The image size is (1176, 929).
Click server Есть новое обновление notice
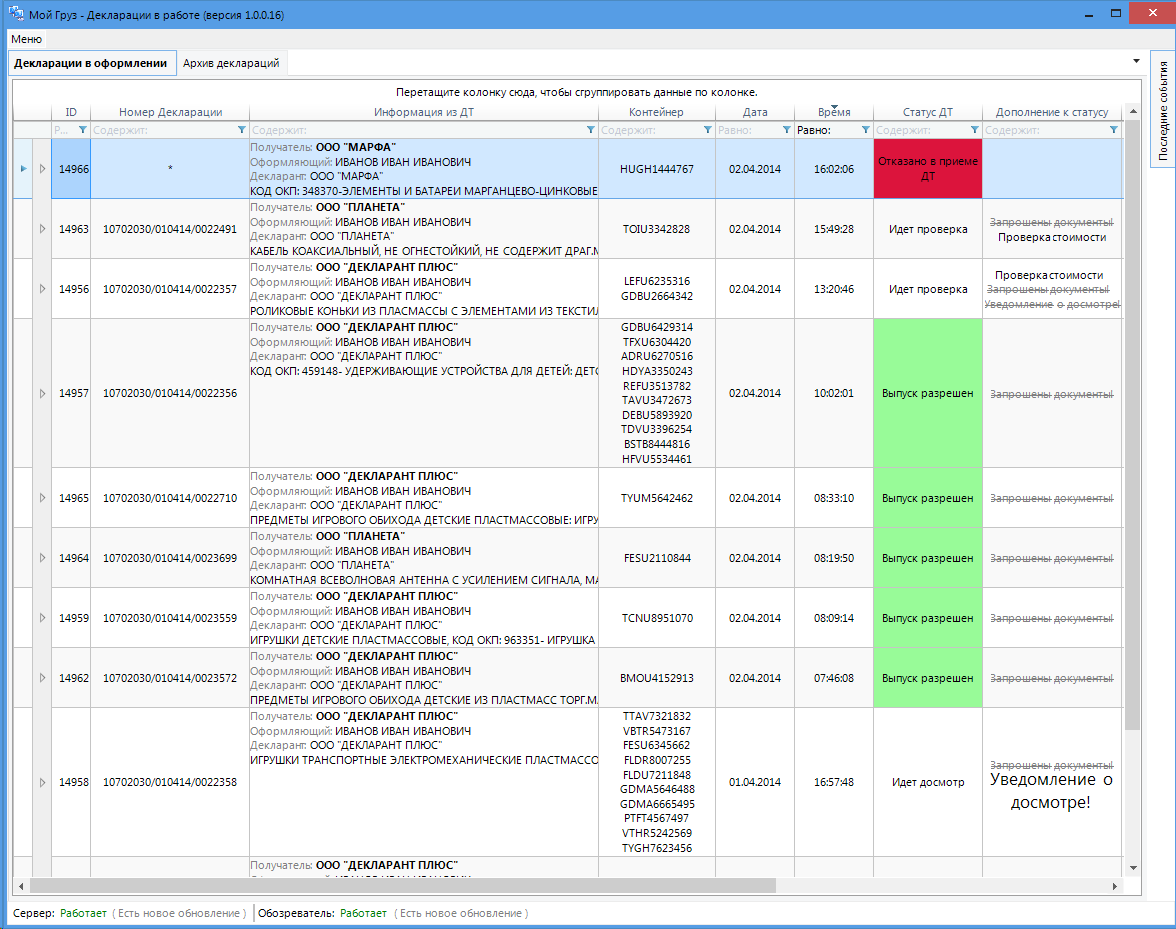[x=179, y=913]
